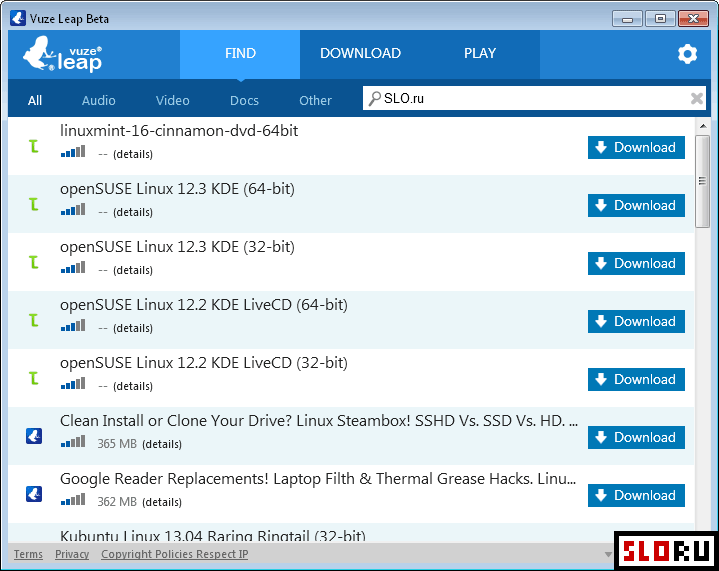Open details for openSUSE 12.2 LiveCD (64-bit)

coord(133,328)
